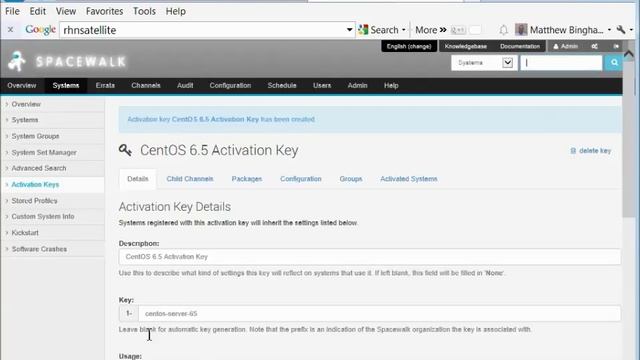Click the delete key link

591,151
